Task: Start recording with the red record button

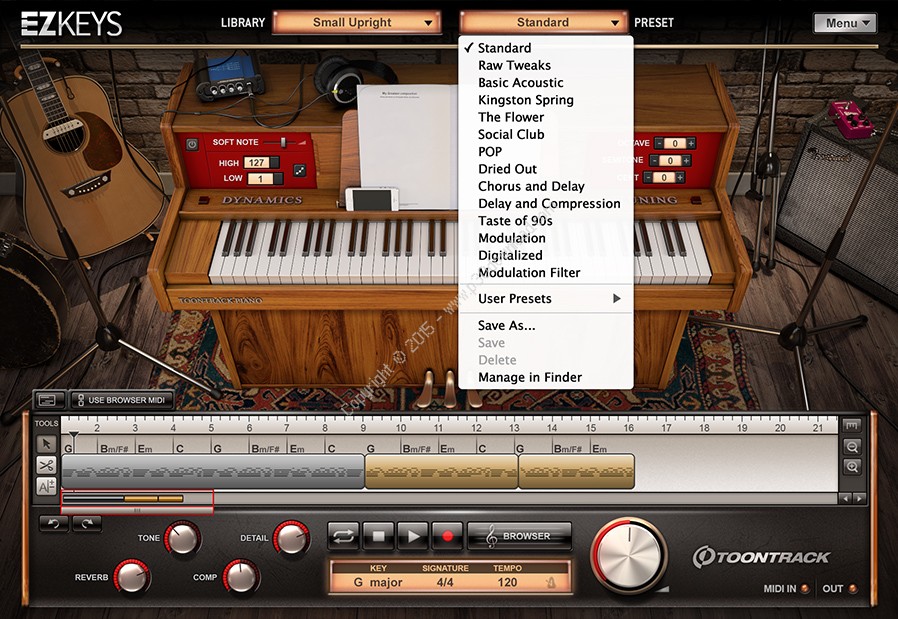Action: [447, 536]
